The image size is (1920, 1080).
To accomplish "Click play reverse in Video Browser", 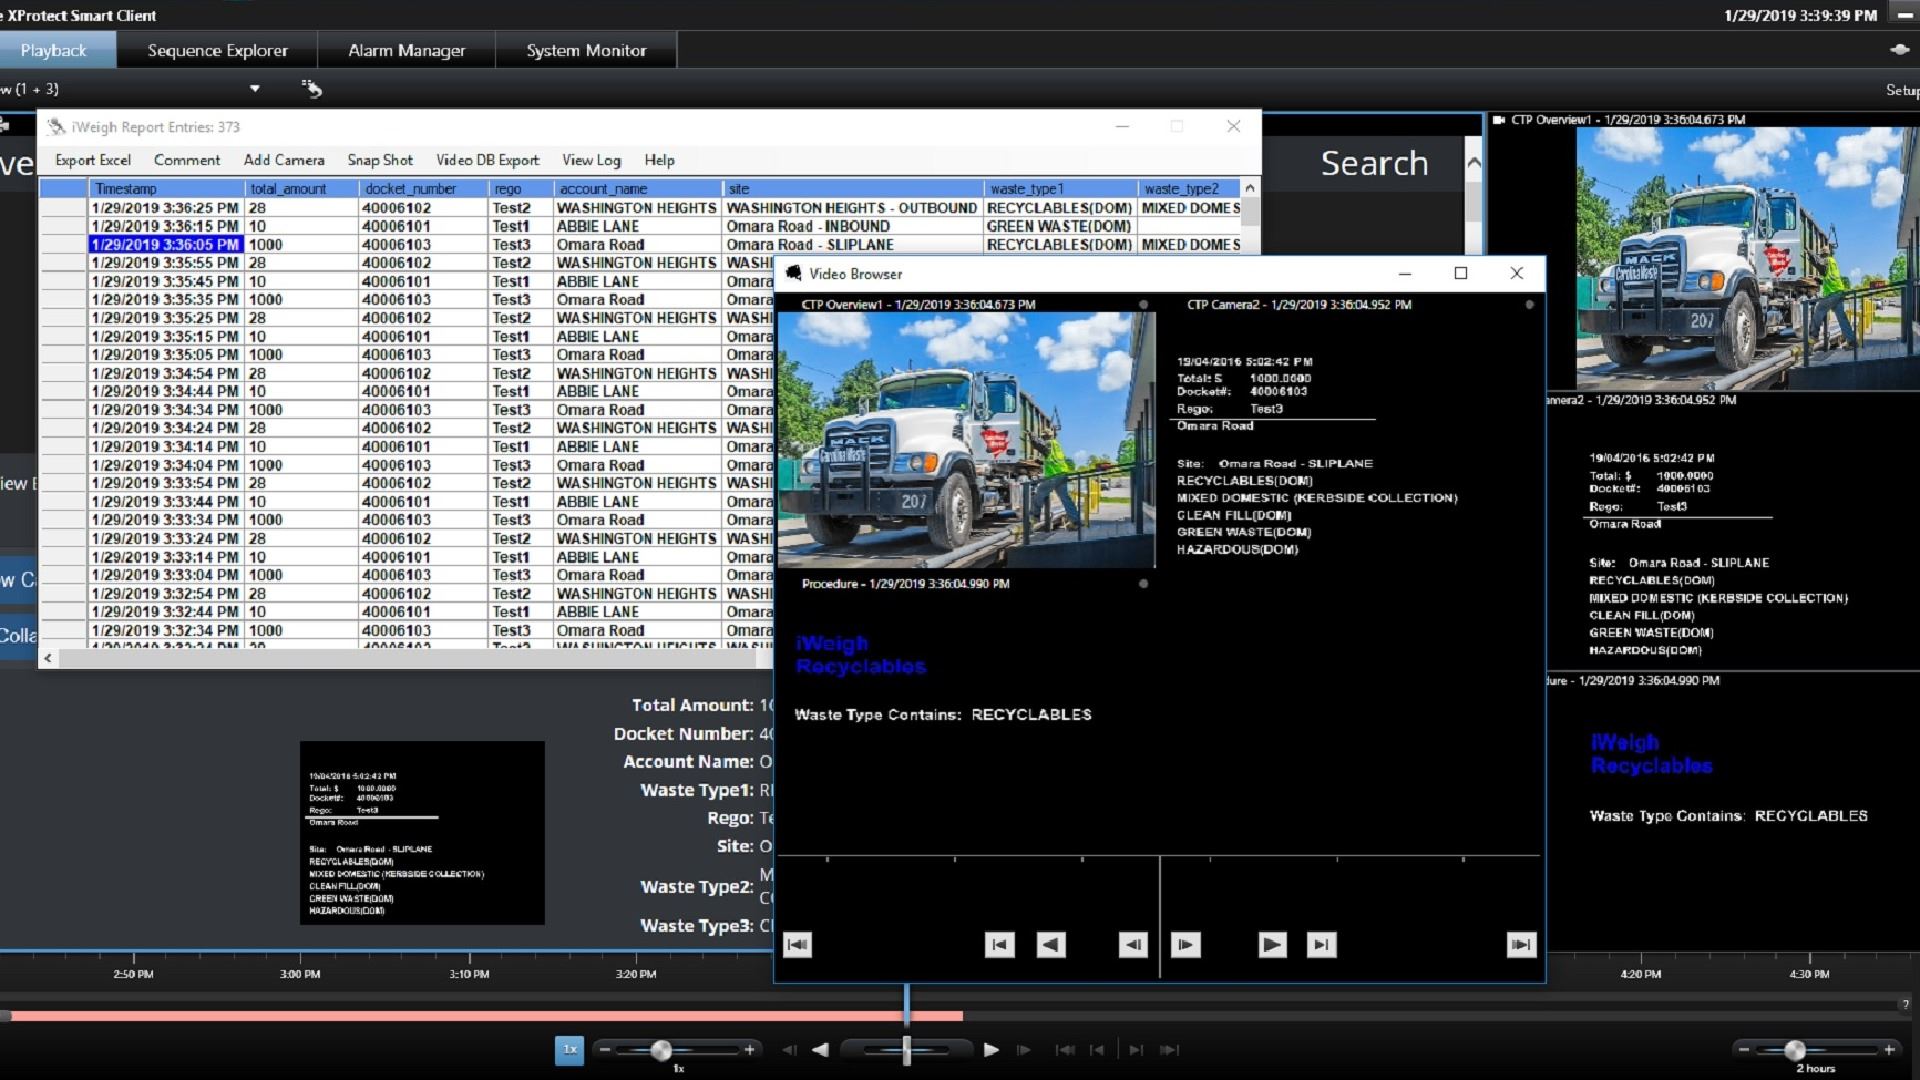I will (1050, 945).
